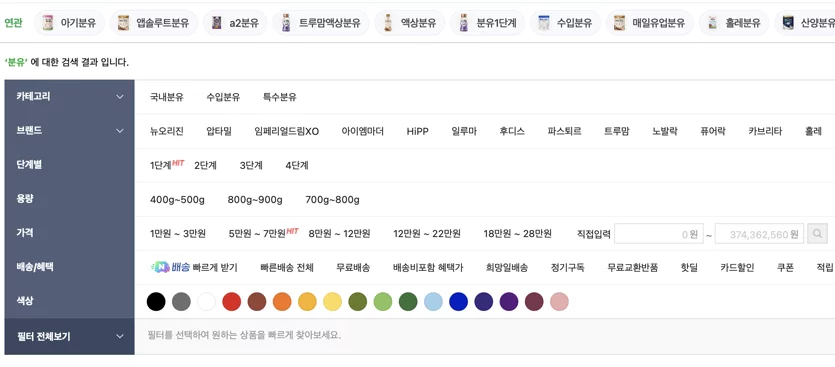Screen dimensions: 835x367
Task: Click the a2분유 product thumbnail icon
Action: point(217,23)
